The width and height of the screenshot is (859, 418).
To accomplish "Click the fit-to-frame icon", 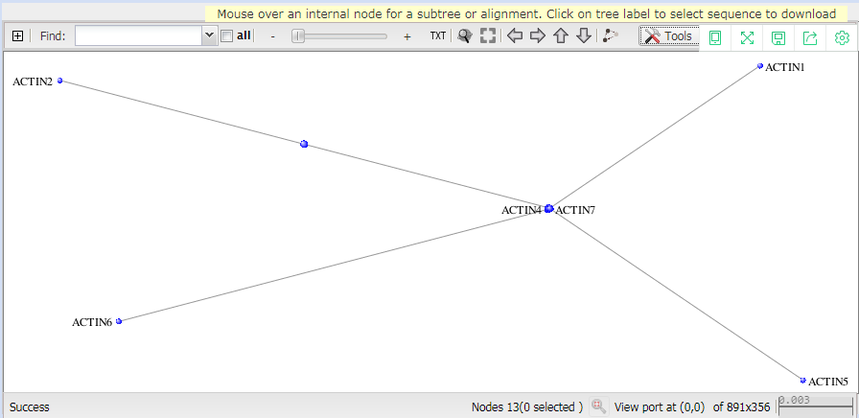I will [488, 36].
